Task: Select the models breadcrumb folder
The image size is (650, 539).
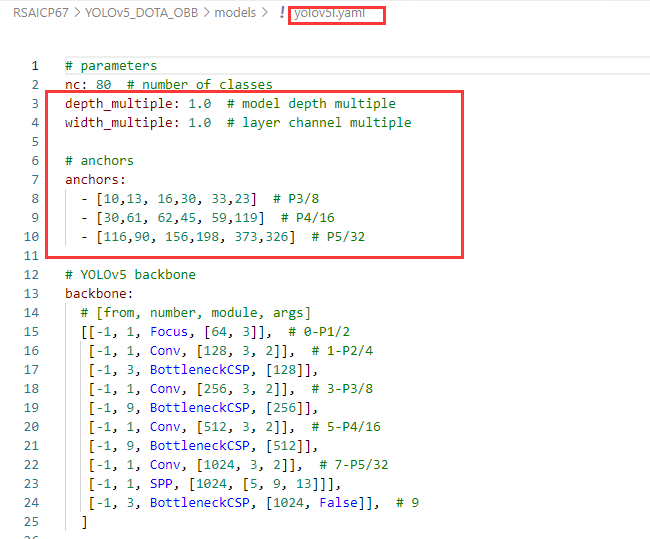Action: [235, 13]
